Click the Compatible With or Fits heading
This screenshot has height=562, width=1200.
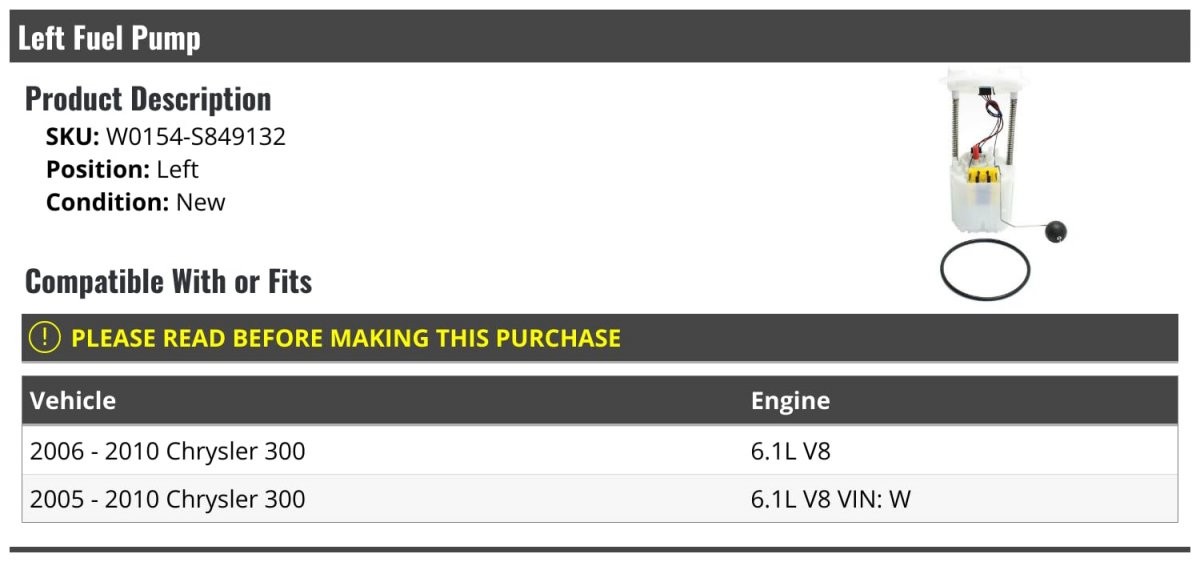click(168, 282)
